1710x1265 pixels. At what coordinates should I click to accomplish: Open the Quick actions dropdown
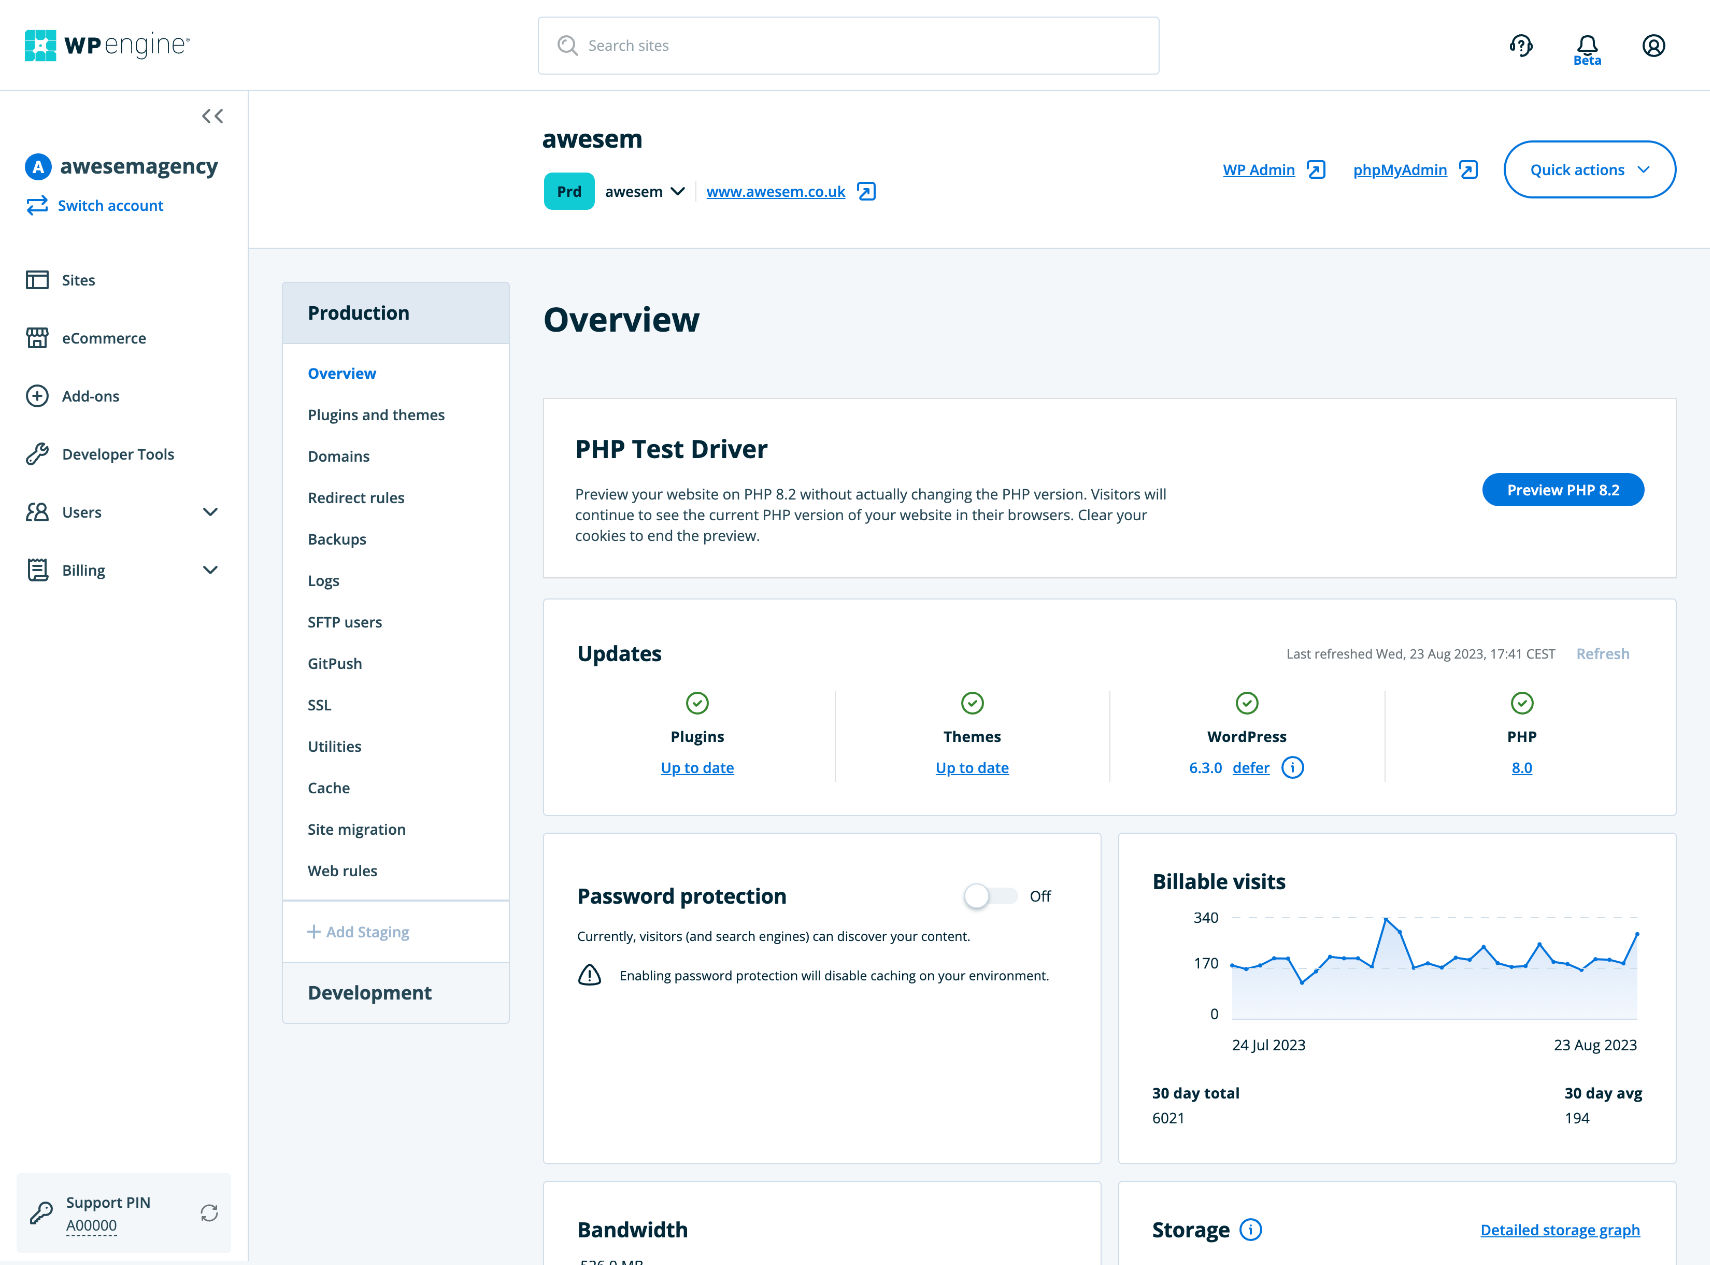point(1589,169)
